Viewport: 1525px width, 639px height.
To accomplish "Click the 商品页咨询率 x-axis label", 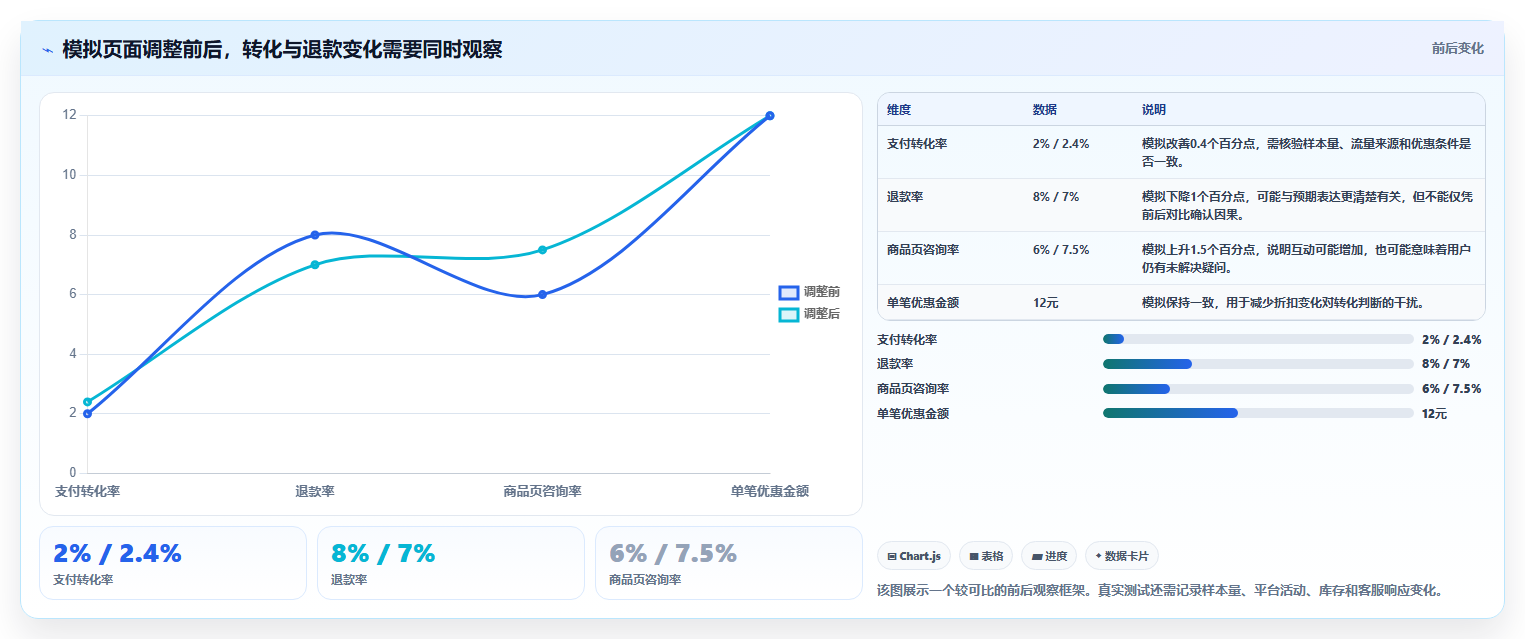I will click(542, 492).
